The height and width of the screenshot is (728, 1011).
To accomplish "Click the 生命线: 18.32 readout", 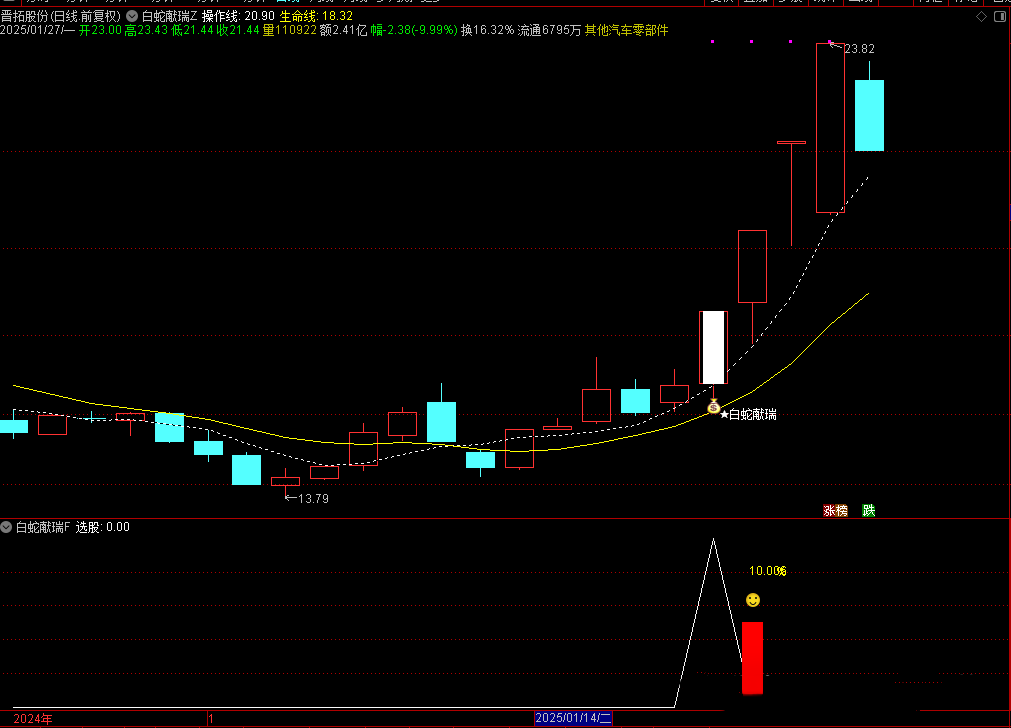I will (x=316, y=16).
